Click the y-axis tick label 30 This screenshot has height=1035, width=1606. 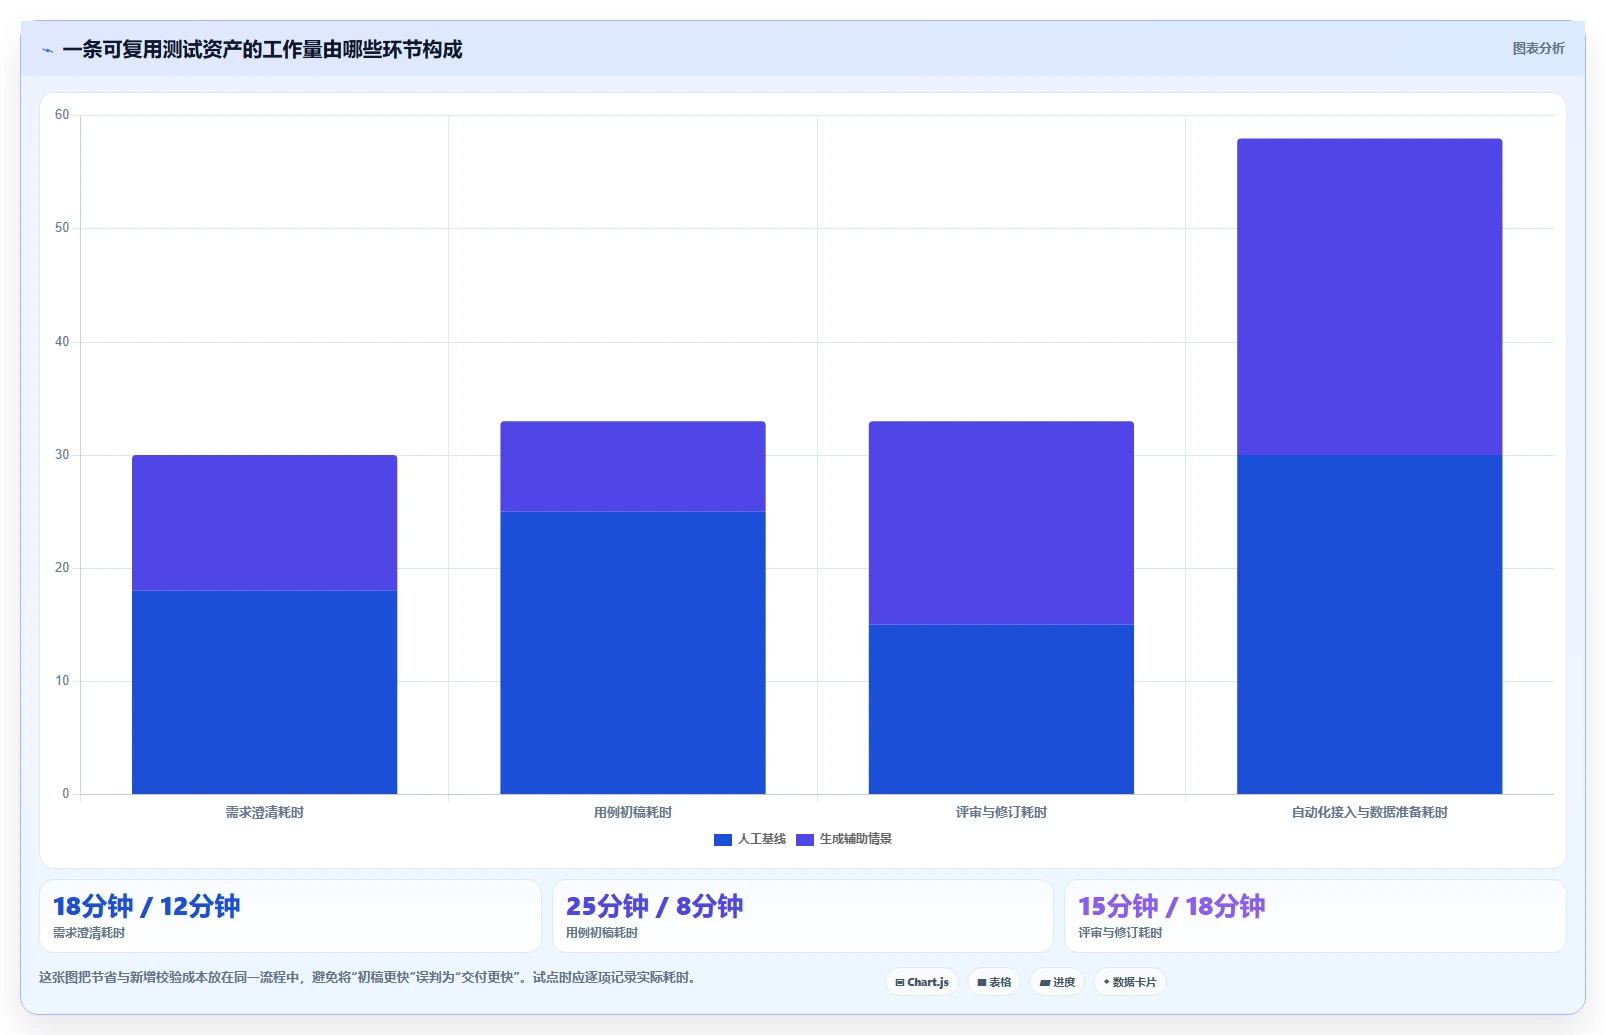[x=62, y=455]
